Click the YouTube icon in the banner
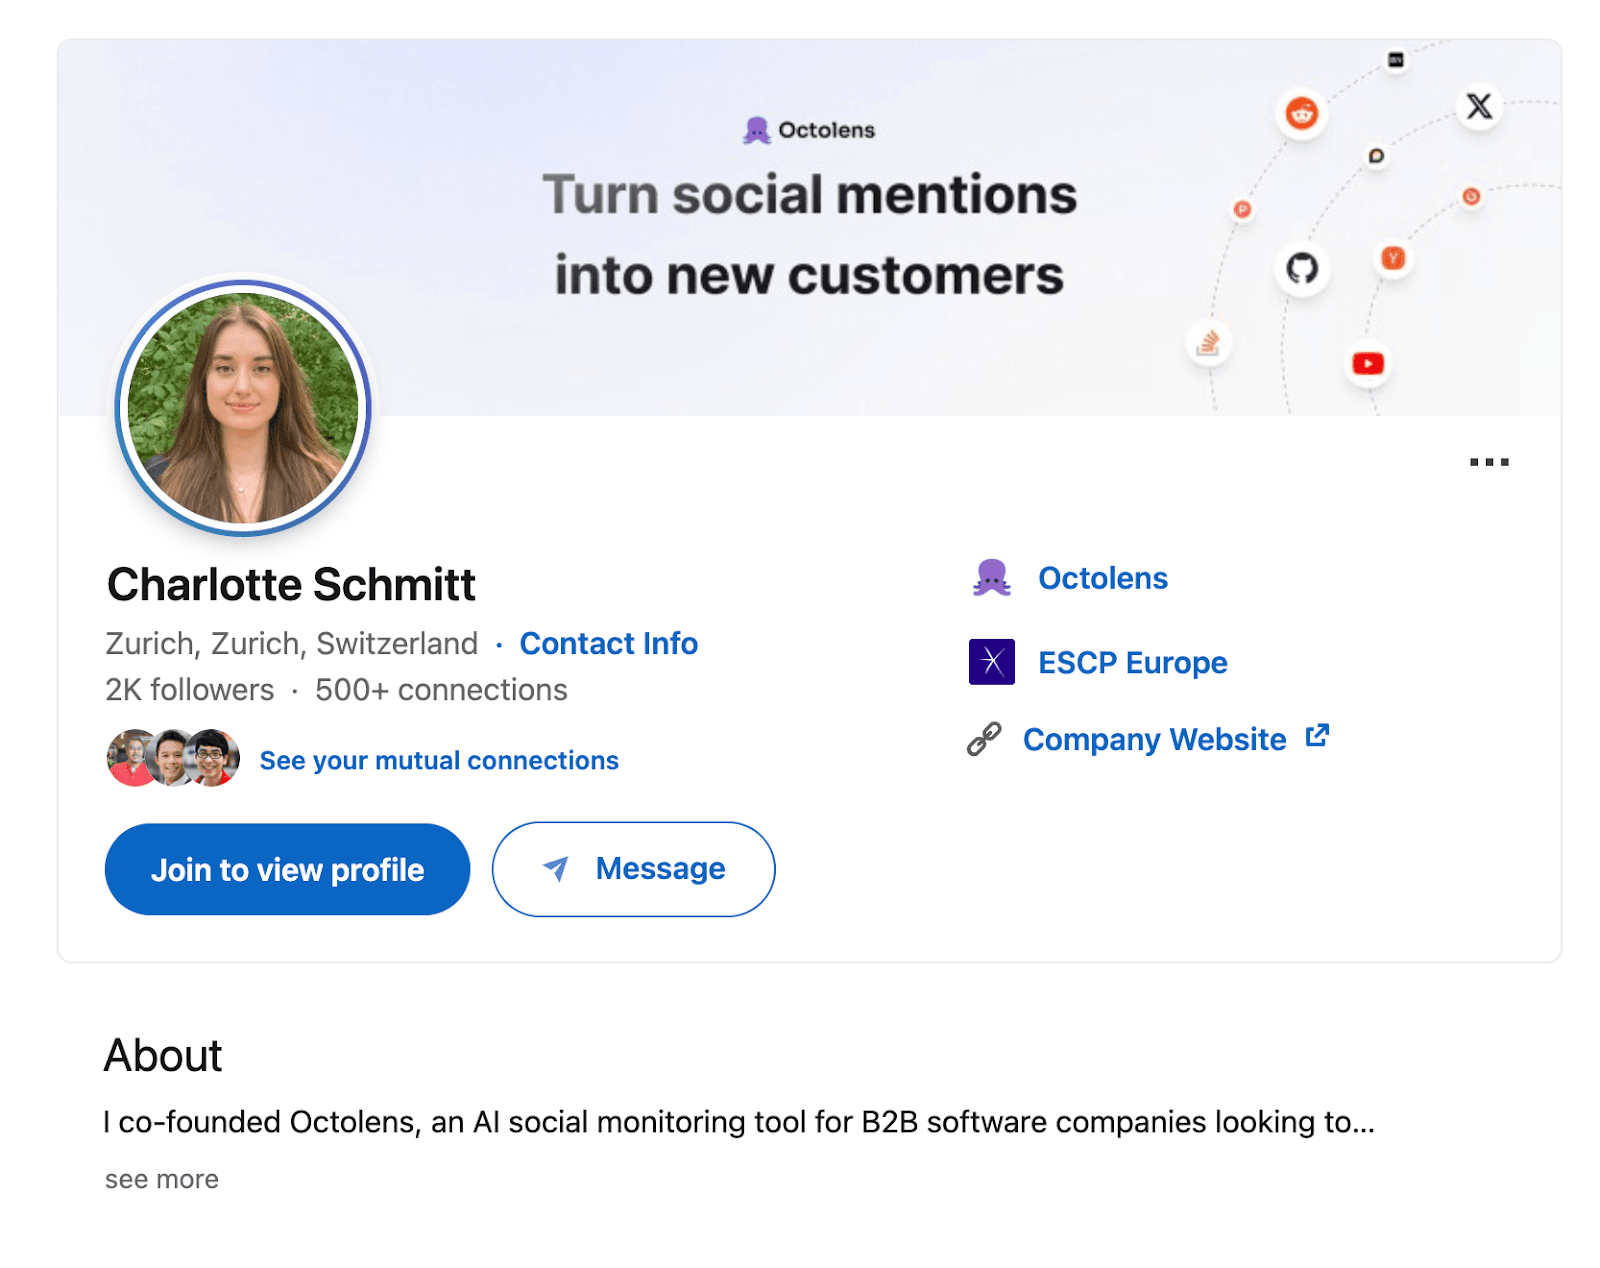The image size is (1600, 1268). pyautogui.click(x=1367, y=362)
